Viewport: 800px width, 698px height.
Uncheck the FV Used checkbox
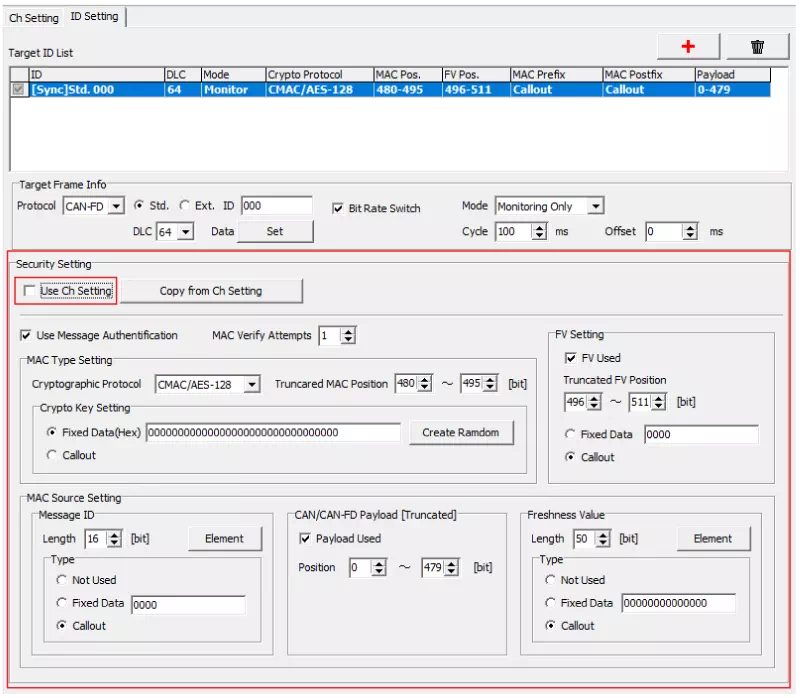tap(570, 358)
